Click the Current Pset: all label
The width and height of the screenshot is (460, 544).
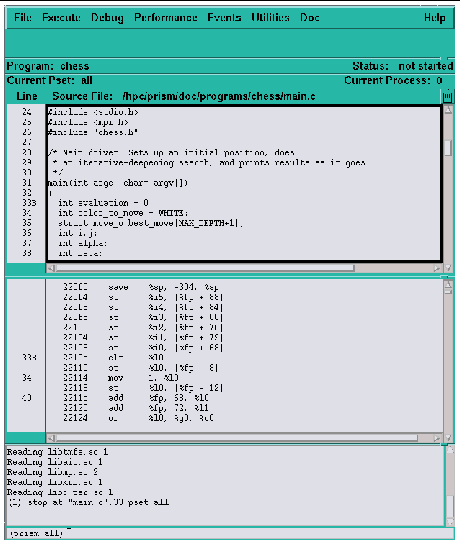pos(50,80)
